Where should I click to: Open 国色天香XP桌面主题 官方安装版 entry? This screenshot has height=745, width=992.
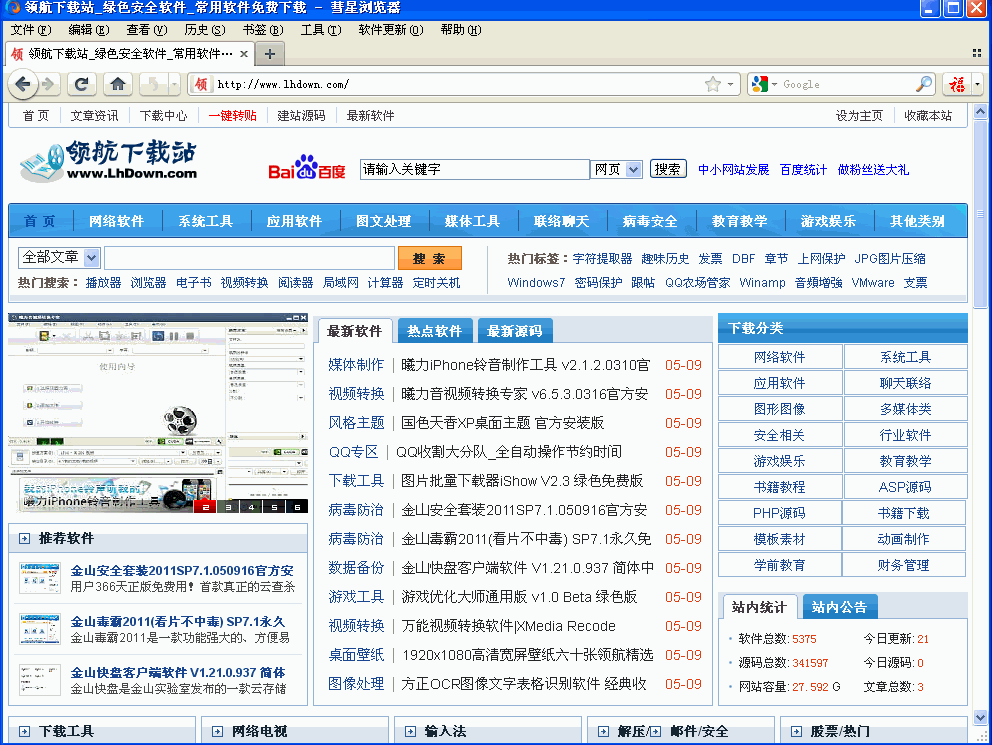click(502, 422)
